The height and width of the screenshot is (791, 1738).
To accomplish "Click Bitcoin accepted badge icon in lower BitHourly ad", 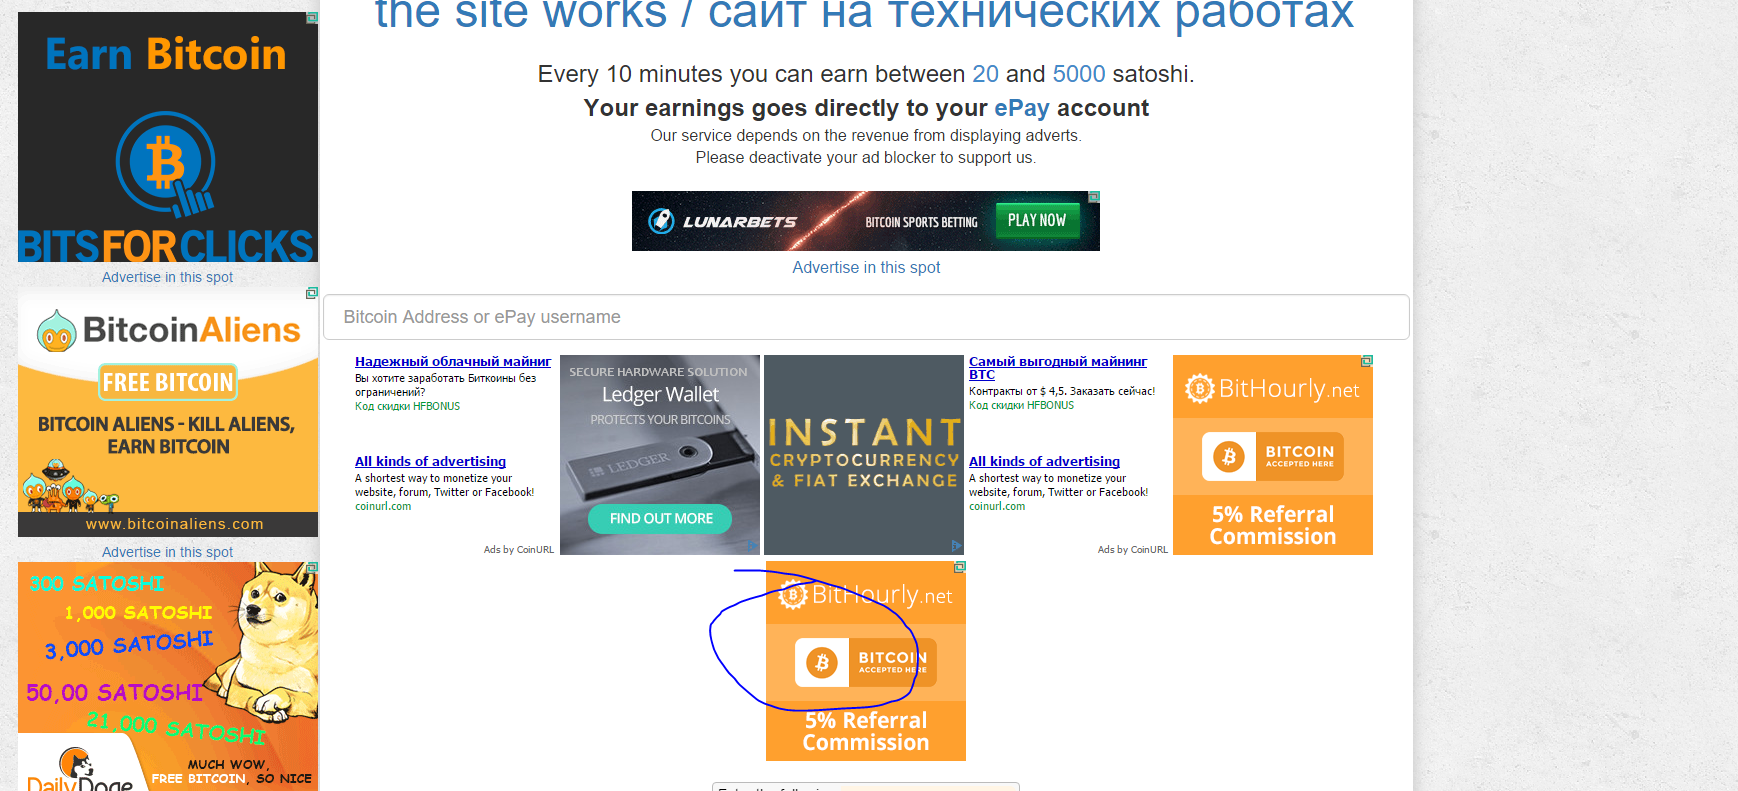I will click(822, 662).
